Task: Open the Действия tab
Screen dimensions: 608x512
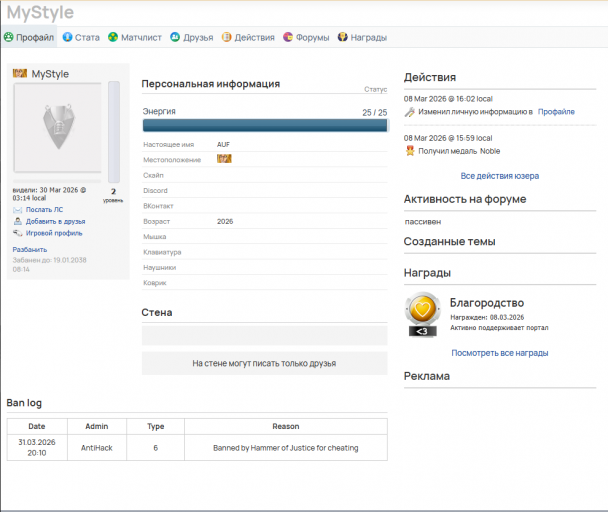Action: [248, 37]
